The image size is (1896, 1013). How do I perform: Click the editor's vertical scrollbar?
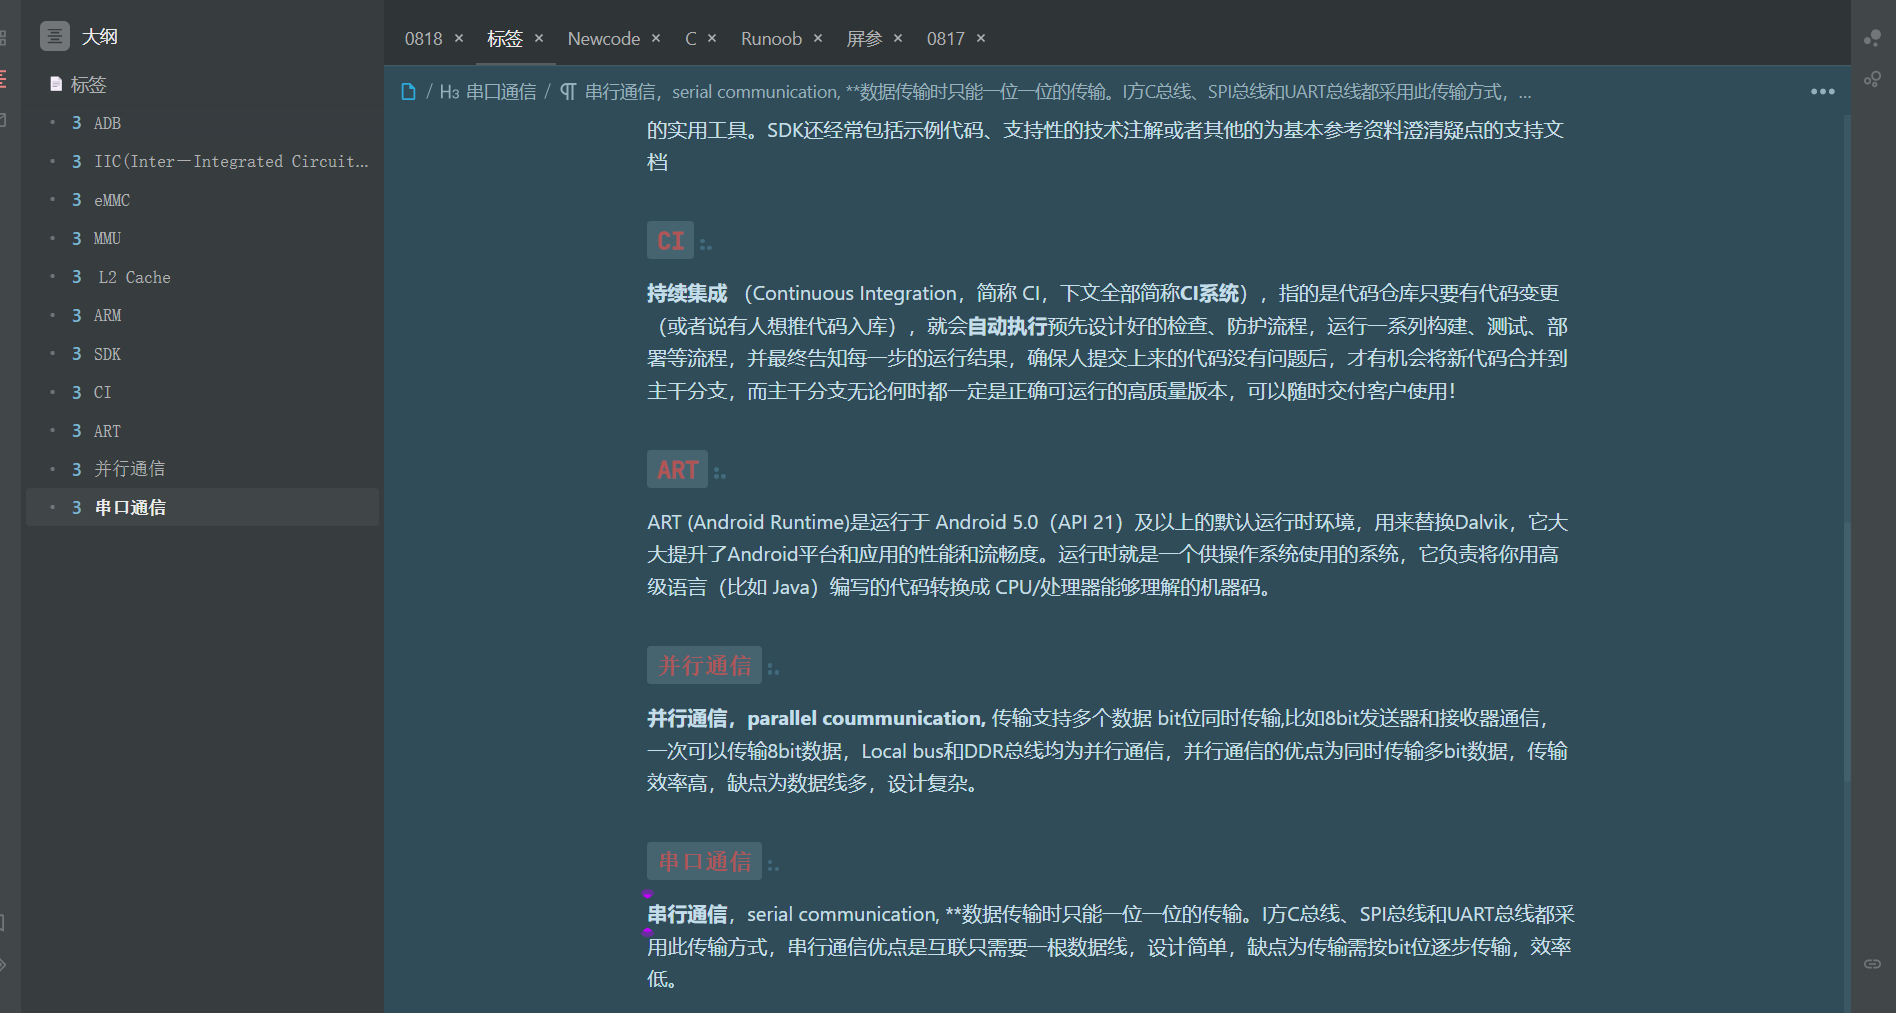(1846, 650)
